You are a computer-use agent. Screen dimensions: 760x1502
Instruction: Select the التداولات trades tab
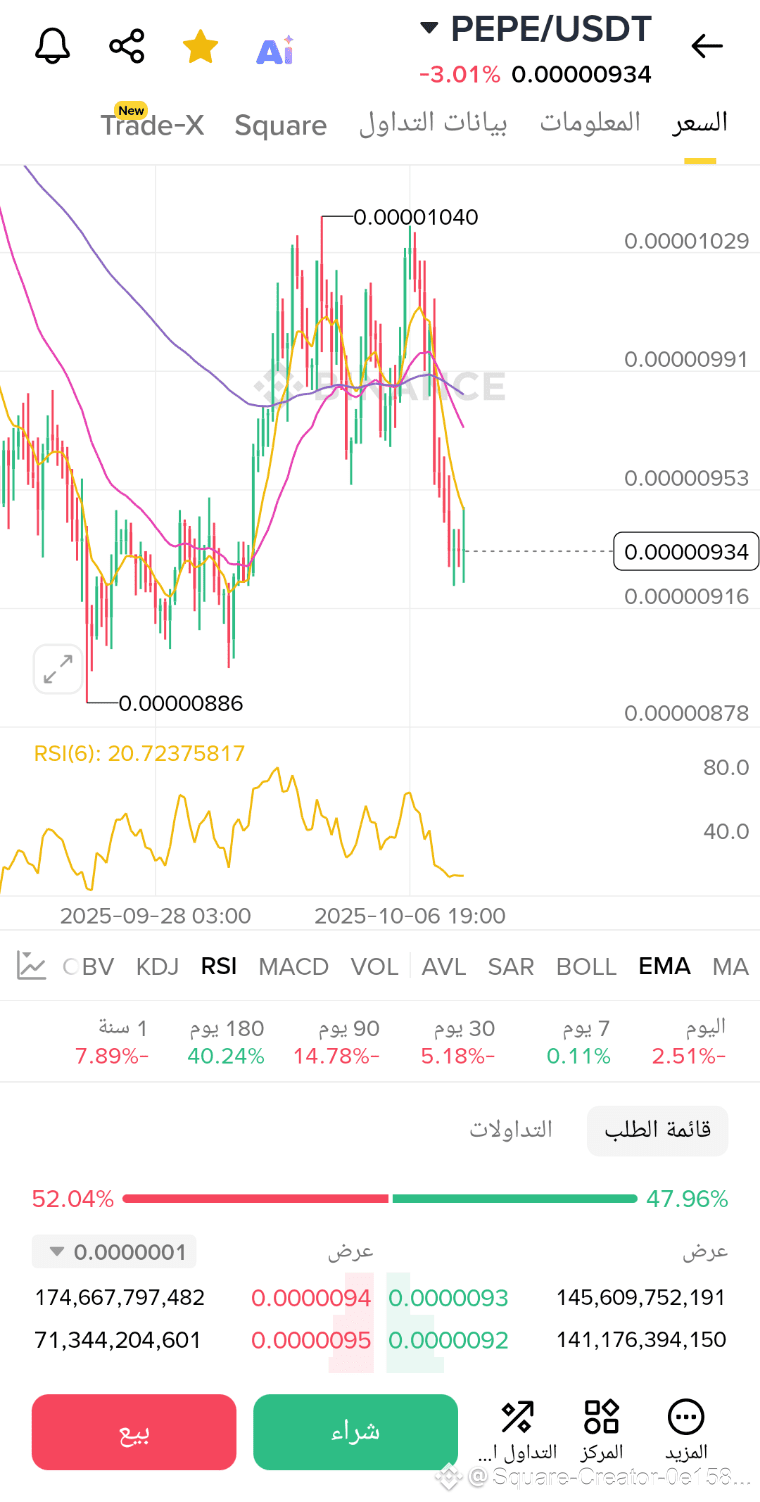(x=511, y=1130)
